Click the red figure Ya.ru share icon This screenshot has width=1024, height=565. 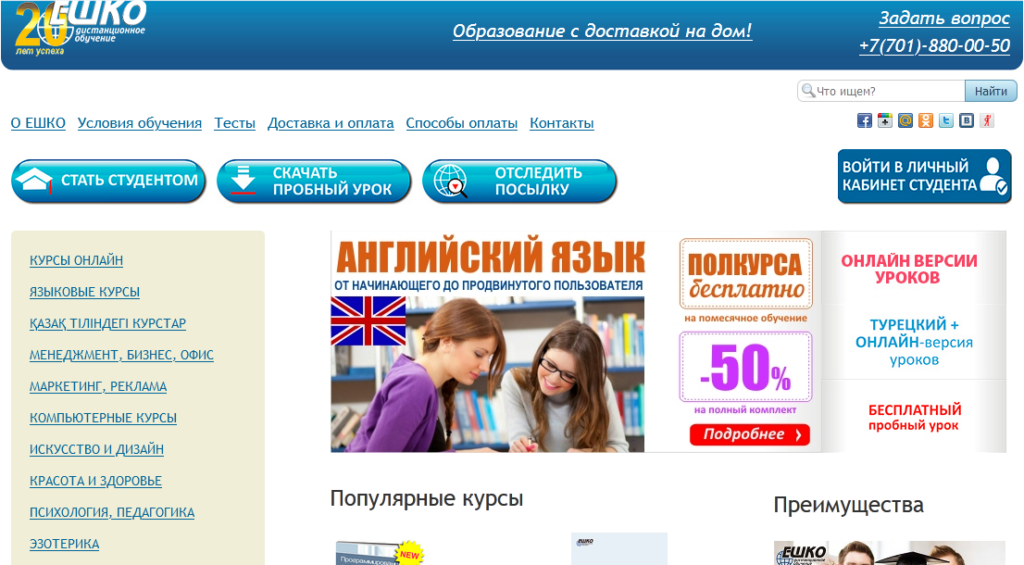pyautogui.click(x=987, y=121)
